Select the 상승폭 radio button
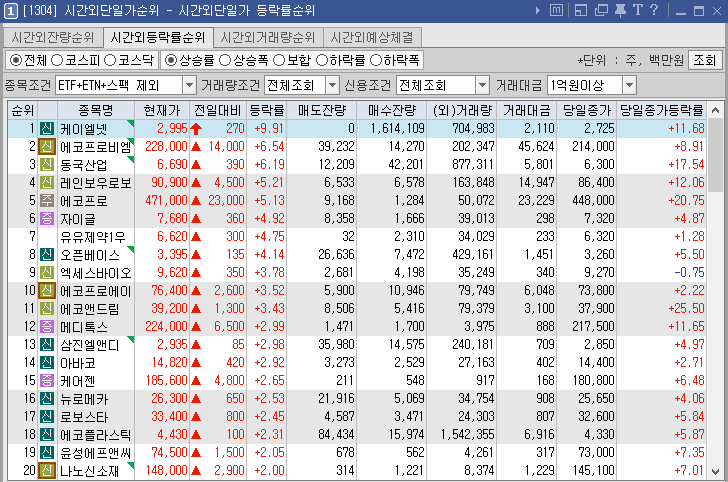This screenshot has width=728, height=482. (225, 60)
